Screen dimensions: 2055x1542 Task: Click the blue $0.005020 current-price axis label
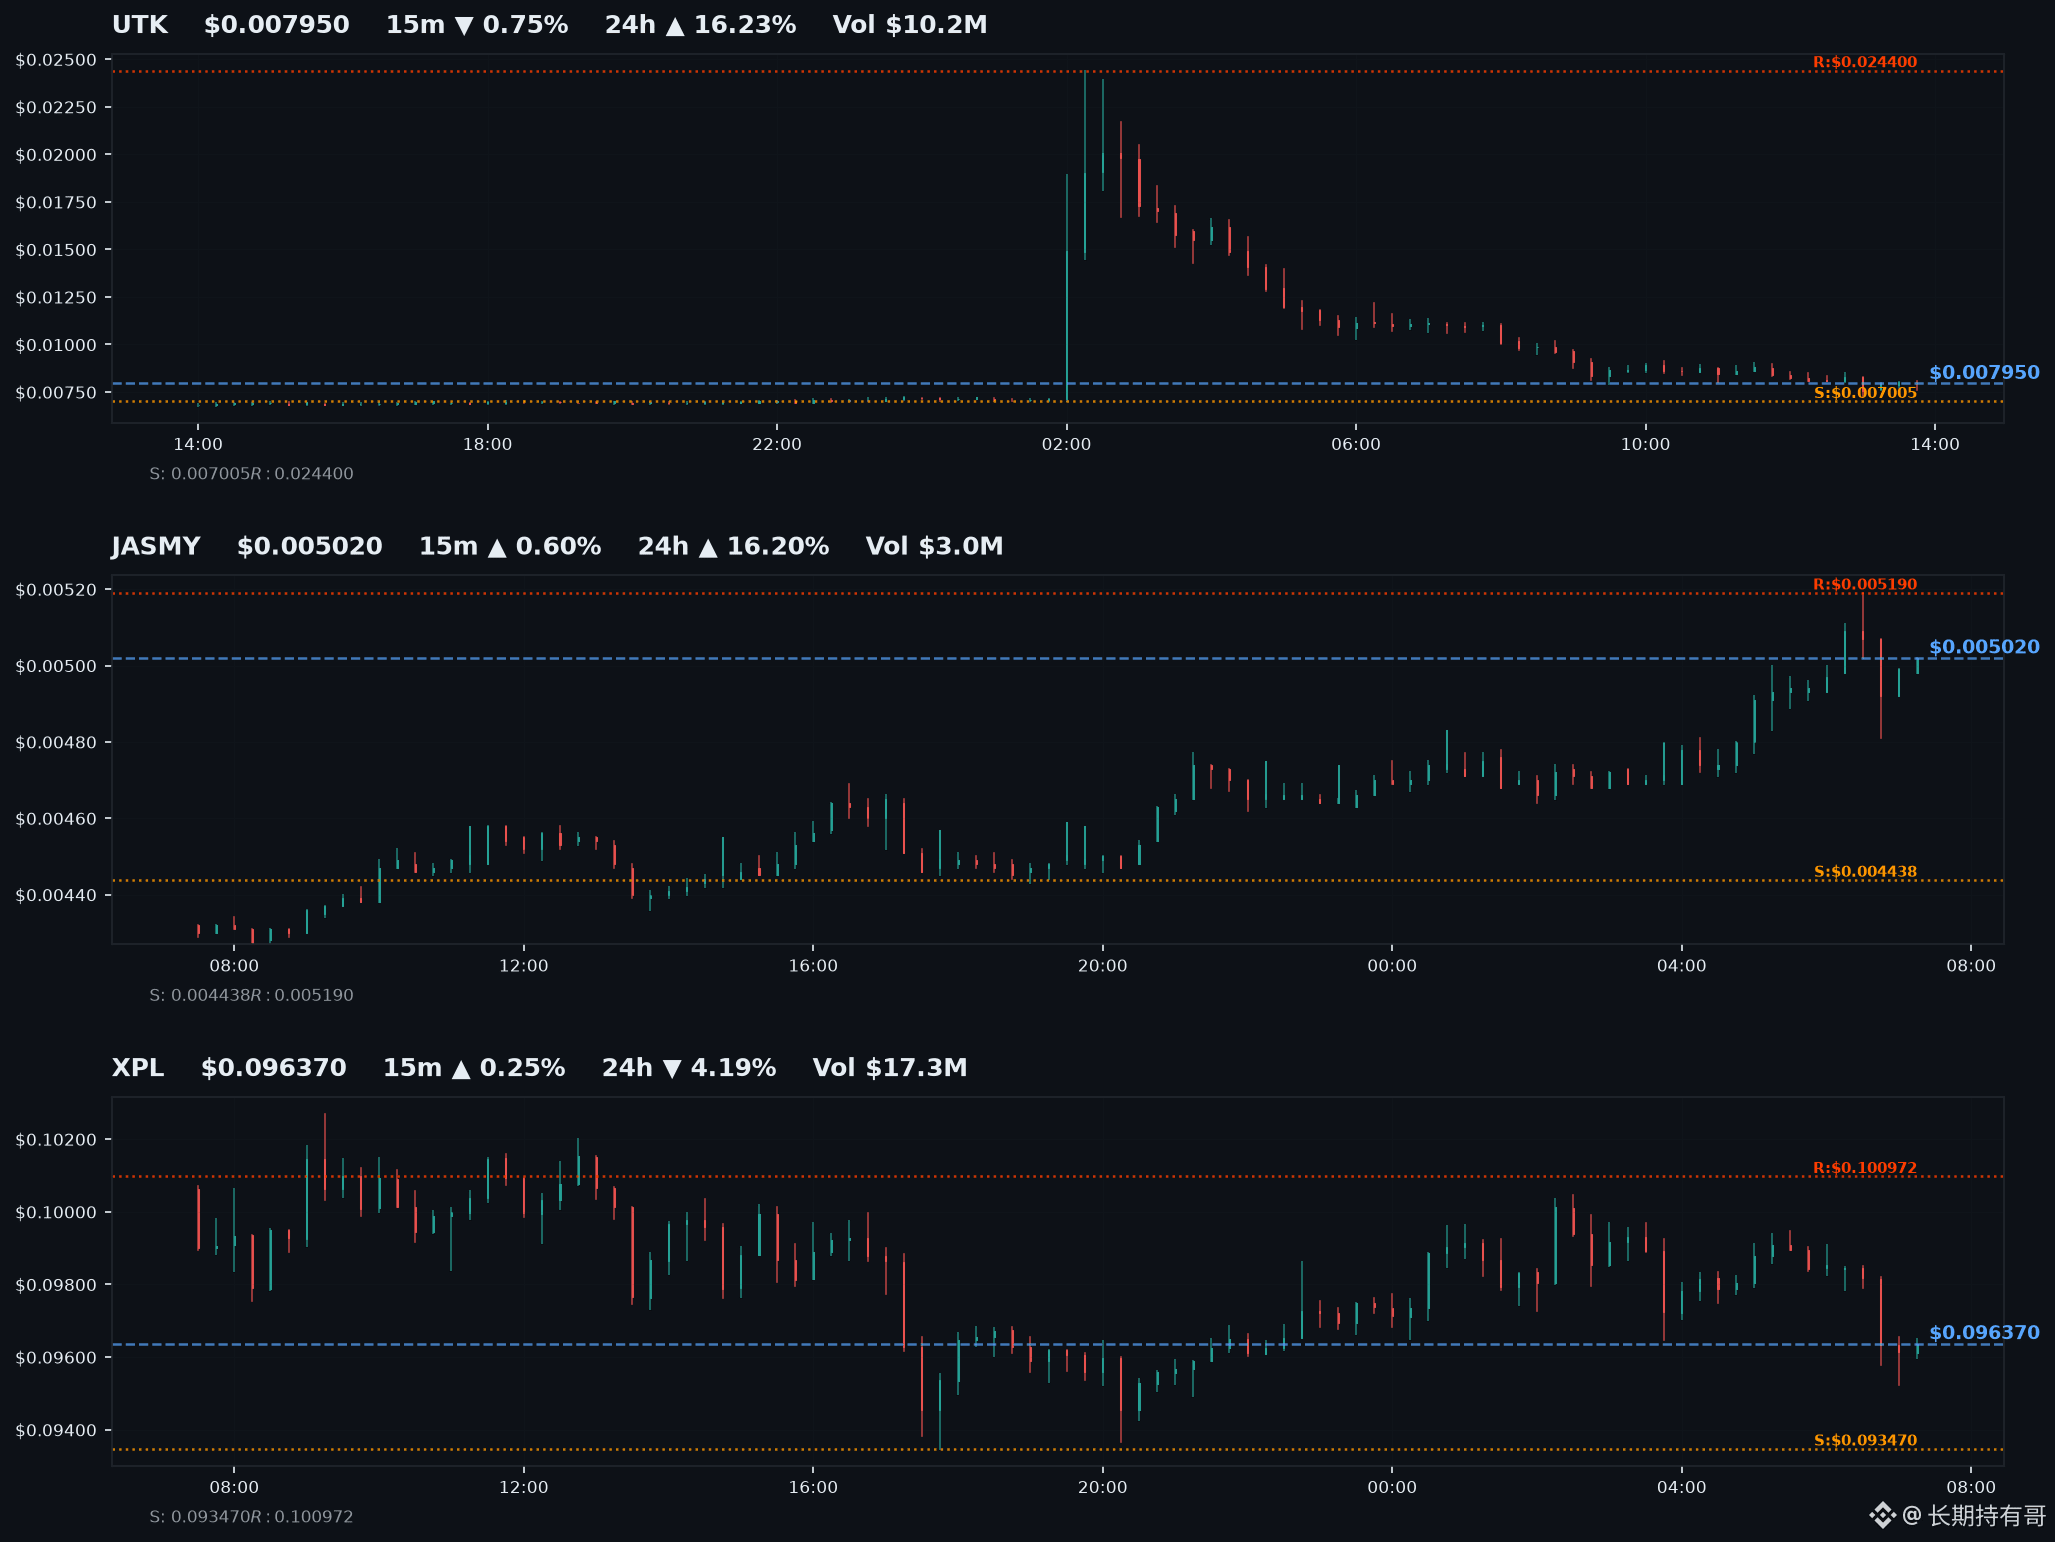point(1984,647)
